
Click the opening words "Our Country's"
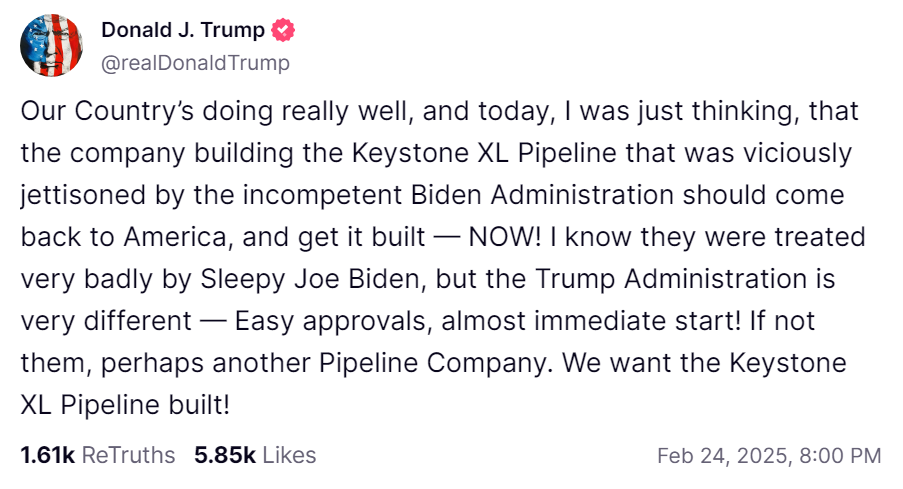point(107,111)
